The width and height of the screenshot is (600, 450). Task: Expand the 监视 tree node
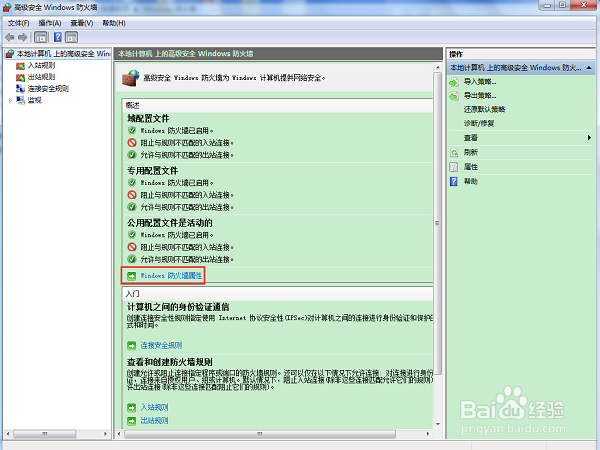coord(10,100)
